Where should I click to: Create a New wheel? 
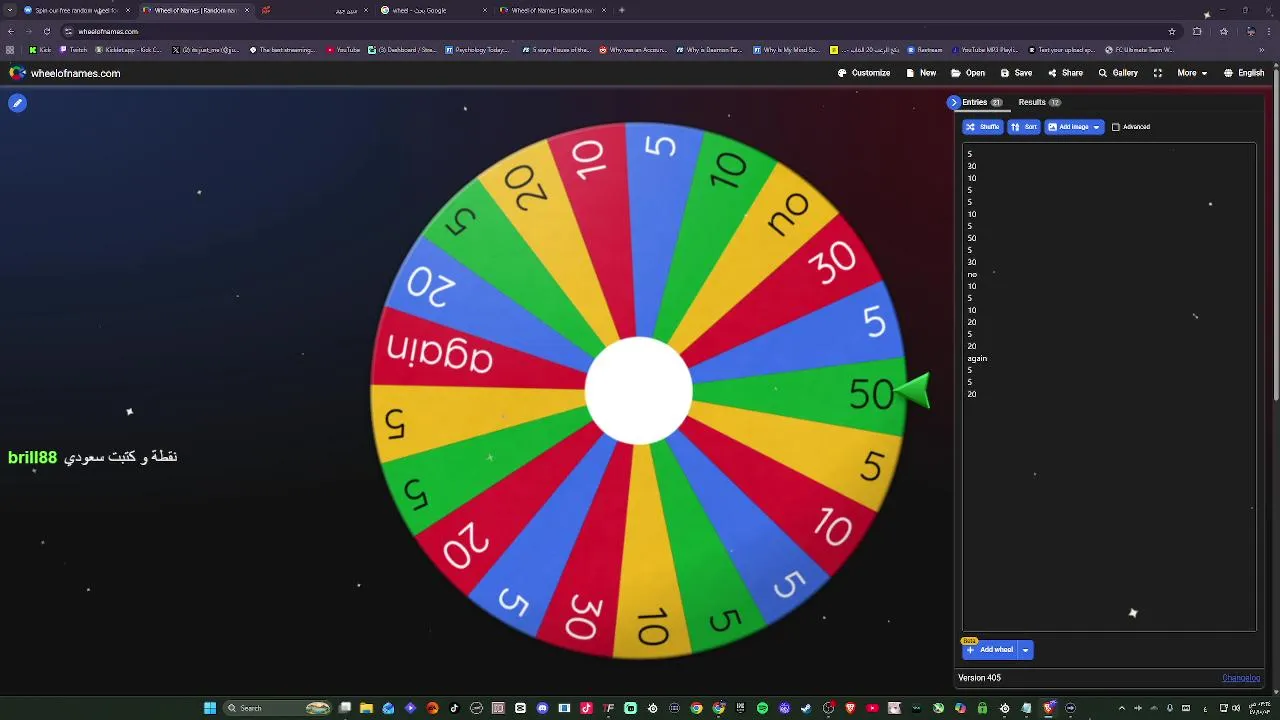coord(921,73)
